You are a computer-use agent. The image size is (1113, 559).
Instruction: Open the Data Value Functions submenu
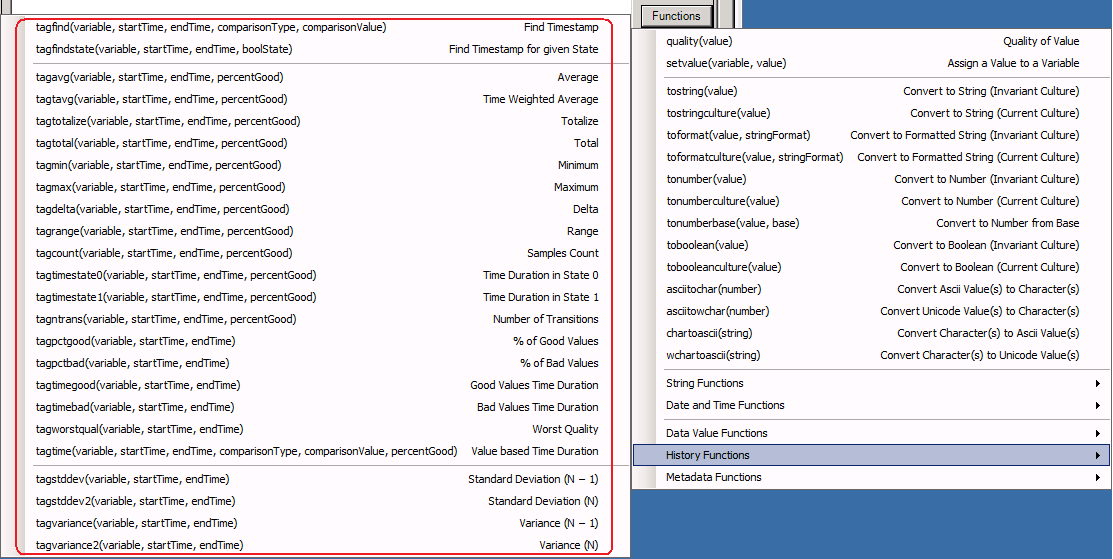pyautogui.click(x=871, y=433)
